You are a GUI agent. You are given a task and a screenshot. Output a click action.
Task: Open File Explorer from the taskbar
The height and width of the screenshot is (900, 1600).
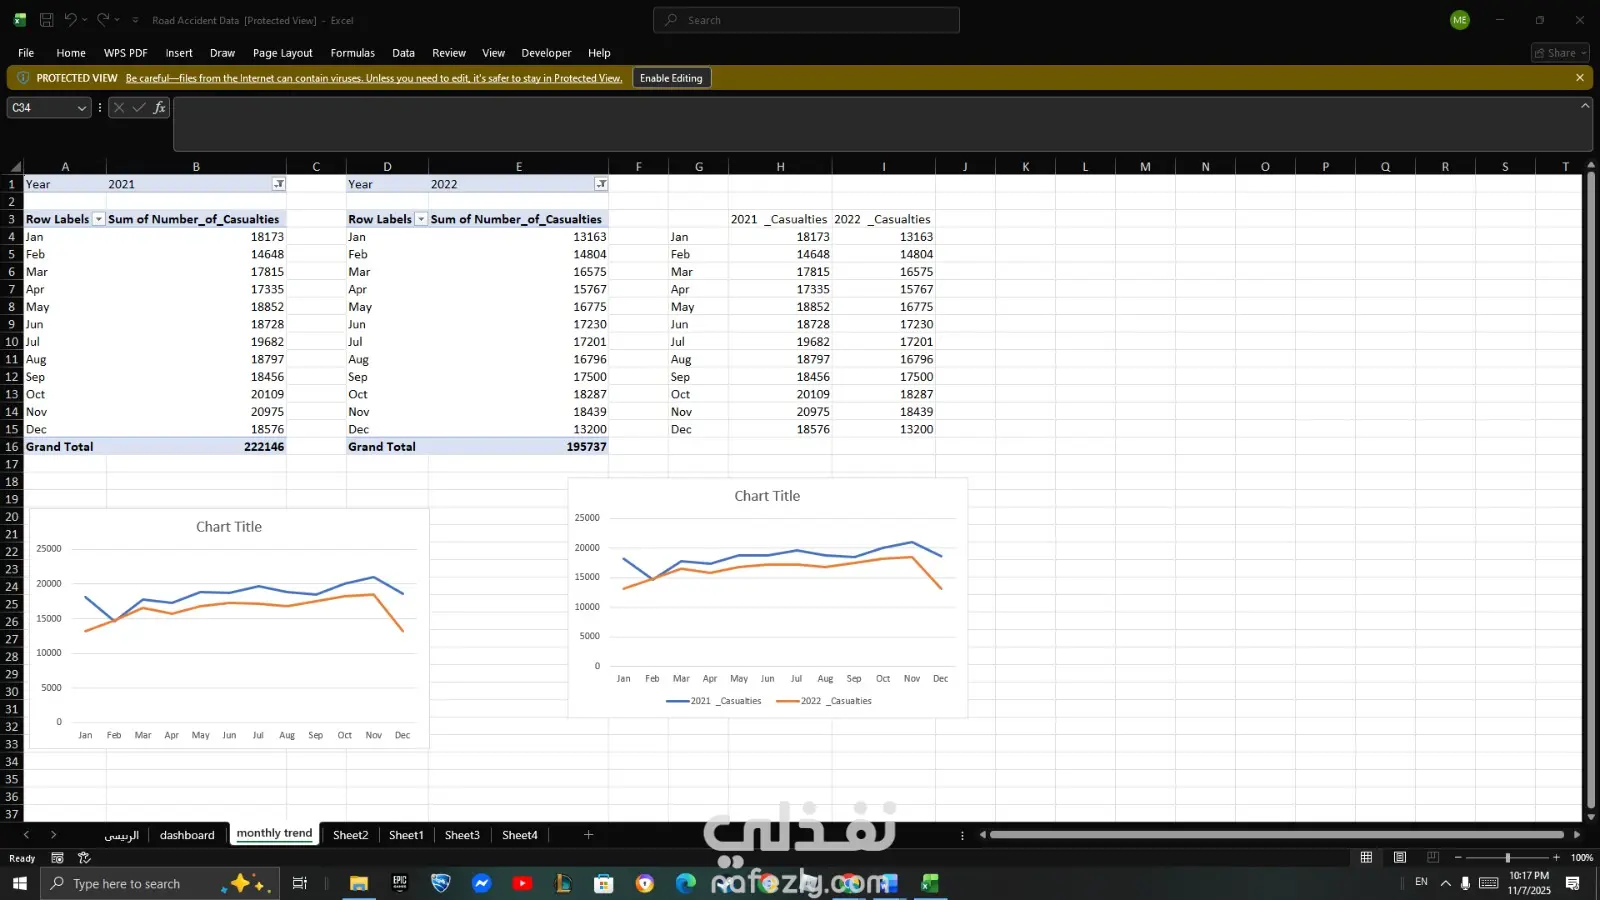[x=359, y=883]
